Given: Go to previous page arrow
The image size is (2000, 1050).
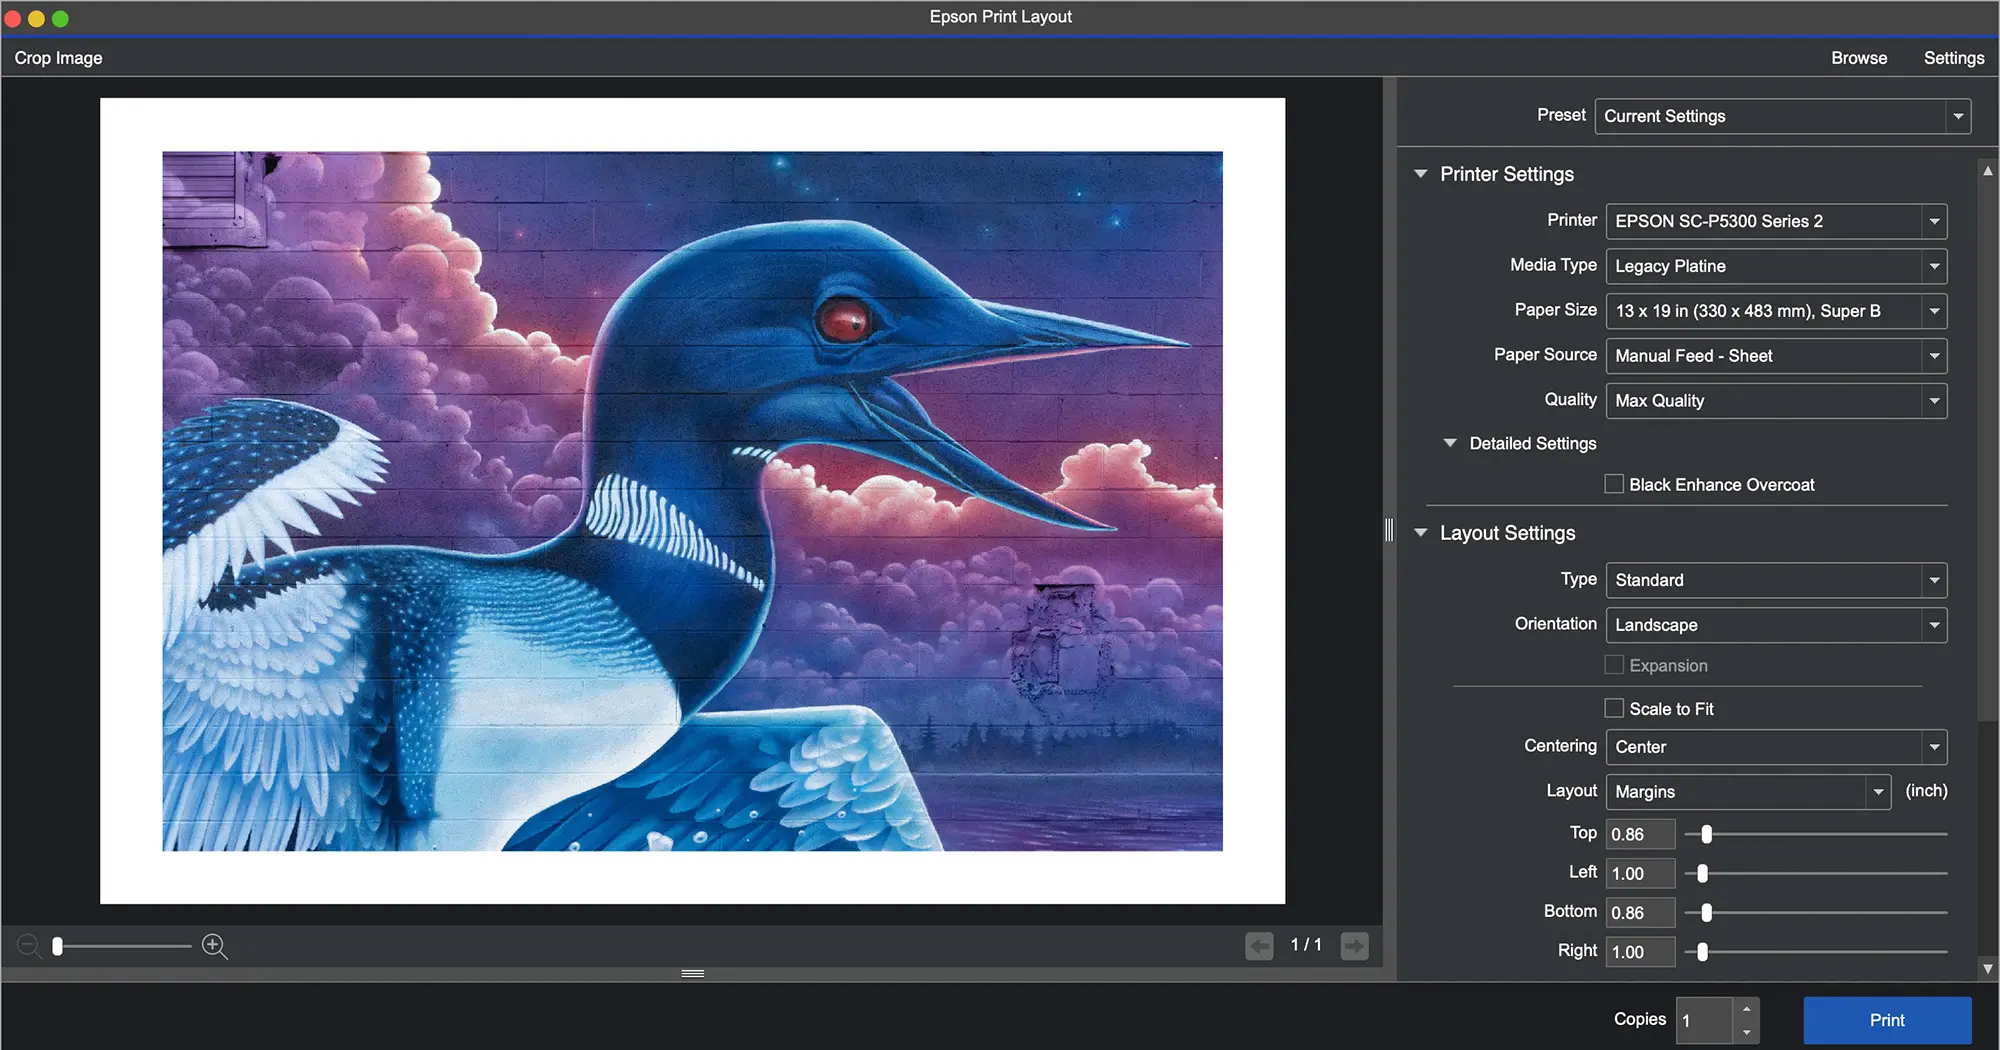Looking at the screenshot, I should [1259, 946].
